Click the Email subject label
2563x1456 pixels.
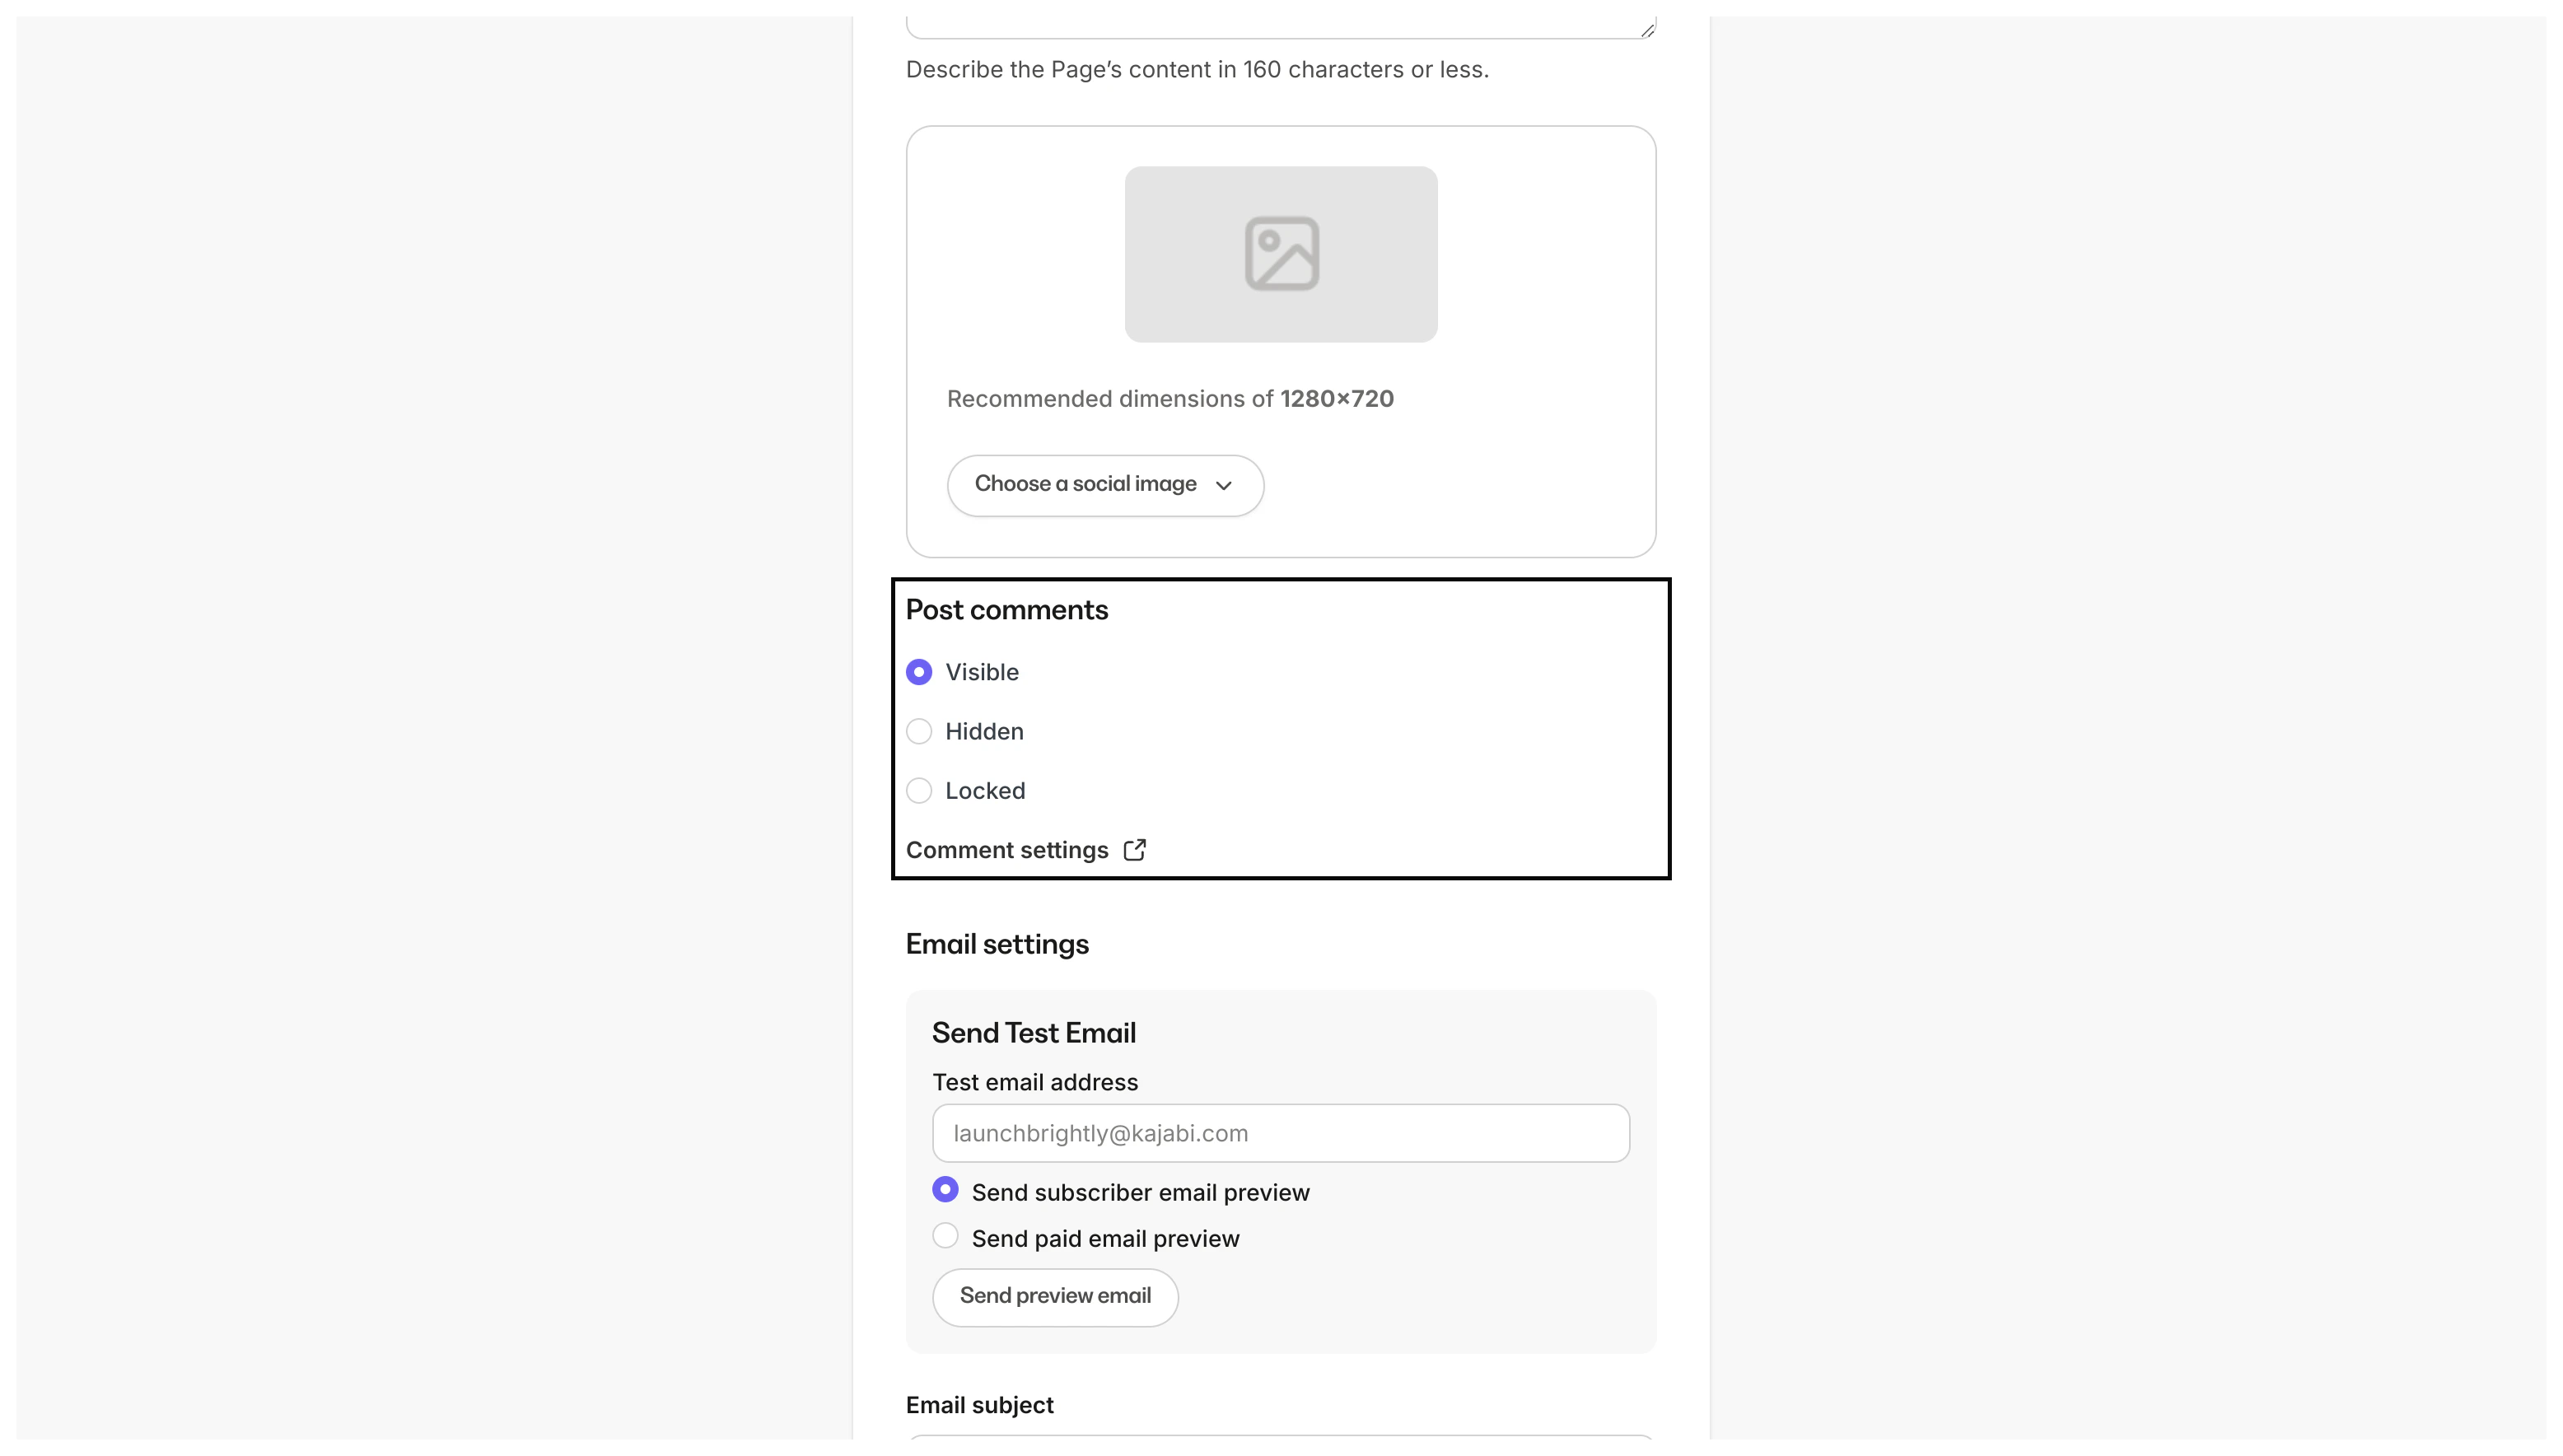pos(979,1404)
